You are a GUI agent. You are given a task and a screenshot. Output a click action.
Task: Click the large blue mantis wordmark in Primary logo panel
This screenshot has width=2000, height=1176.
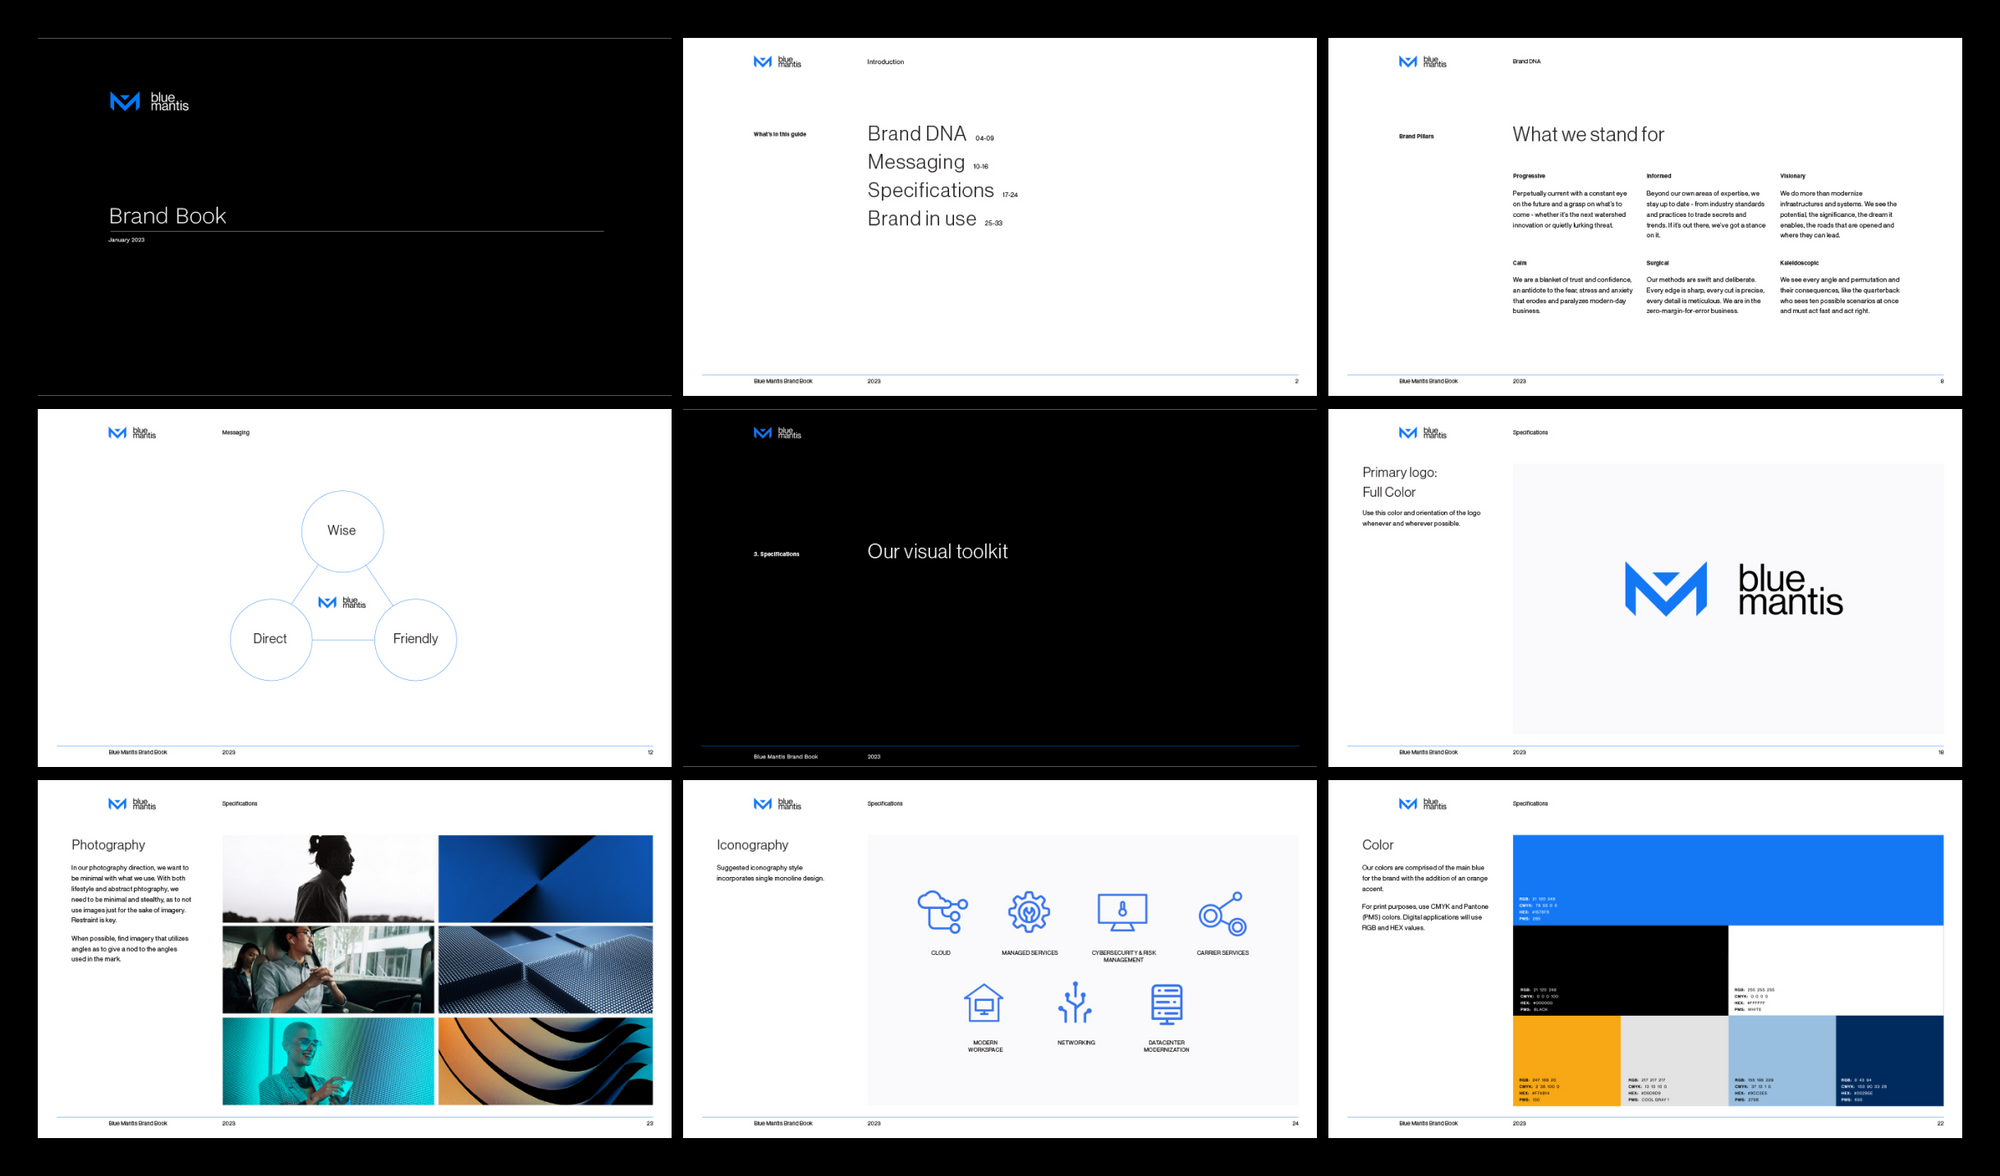click(1790, 590)
